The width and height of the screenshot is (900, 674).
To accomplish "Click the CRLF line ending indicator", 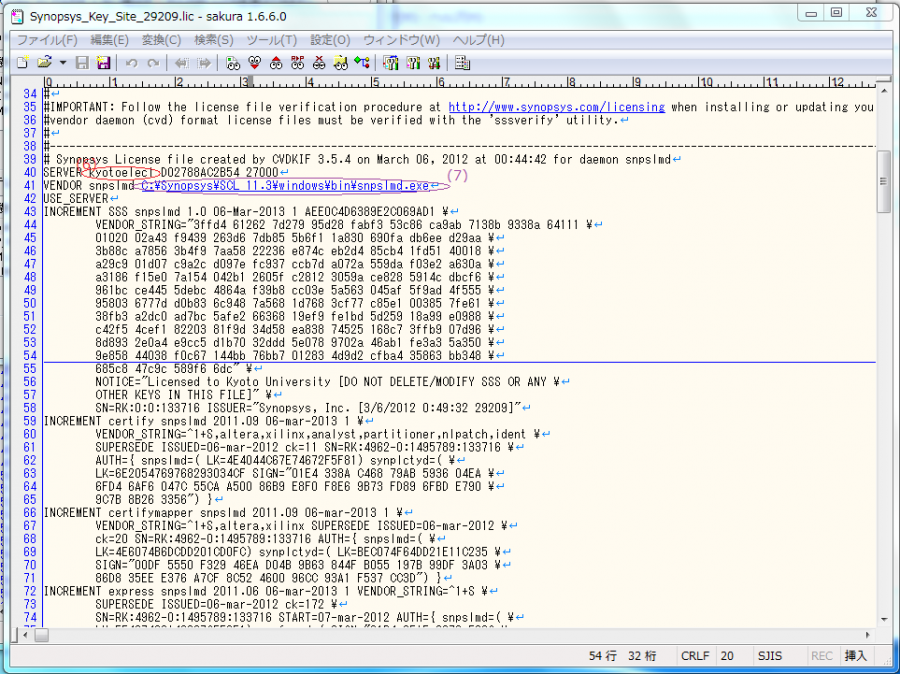I will (x=694, y=656).
